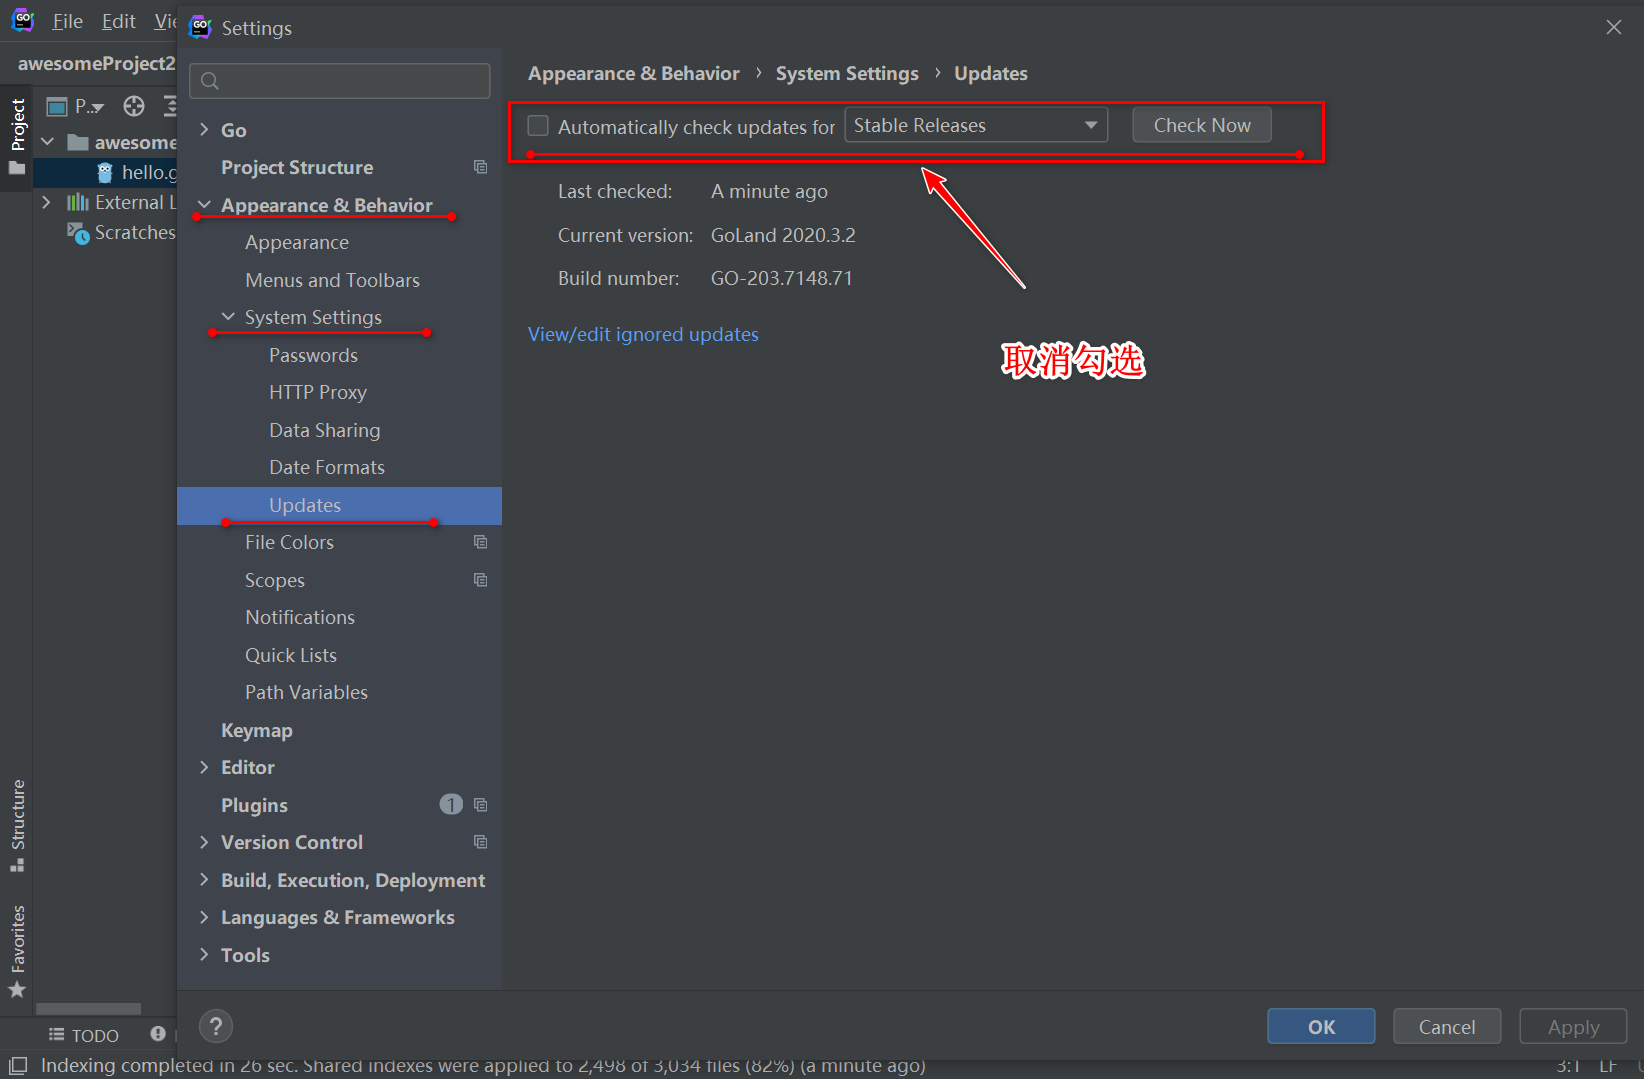Click the project tree horizontal scrollbar
The height and width of the screenshot is (1079, 1644).
click(88, 1008)
